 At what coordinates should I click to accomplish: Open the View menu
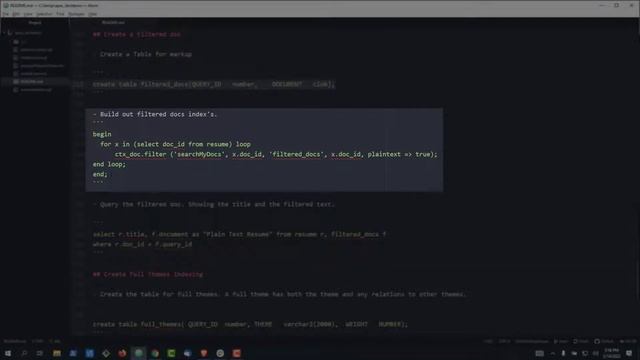(28, 14)
